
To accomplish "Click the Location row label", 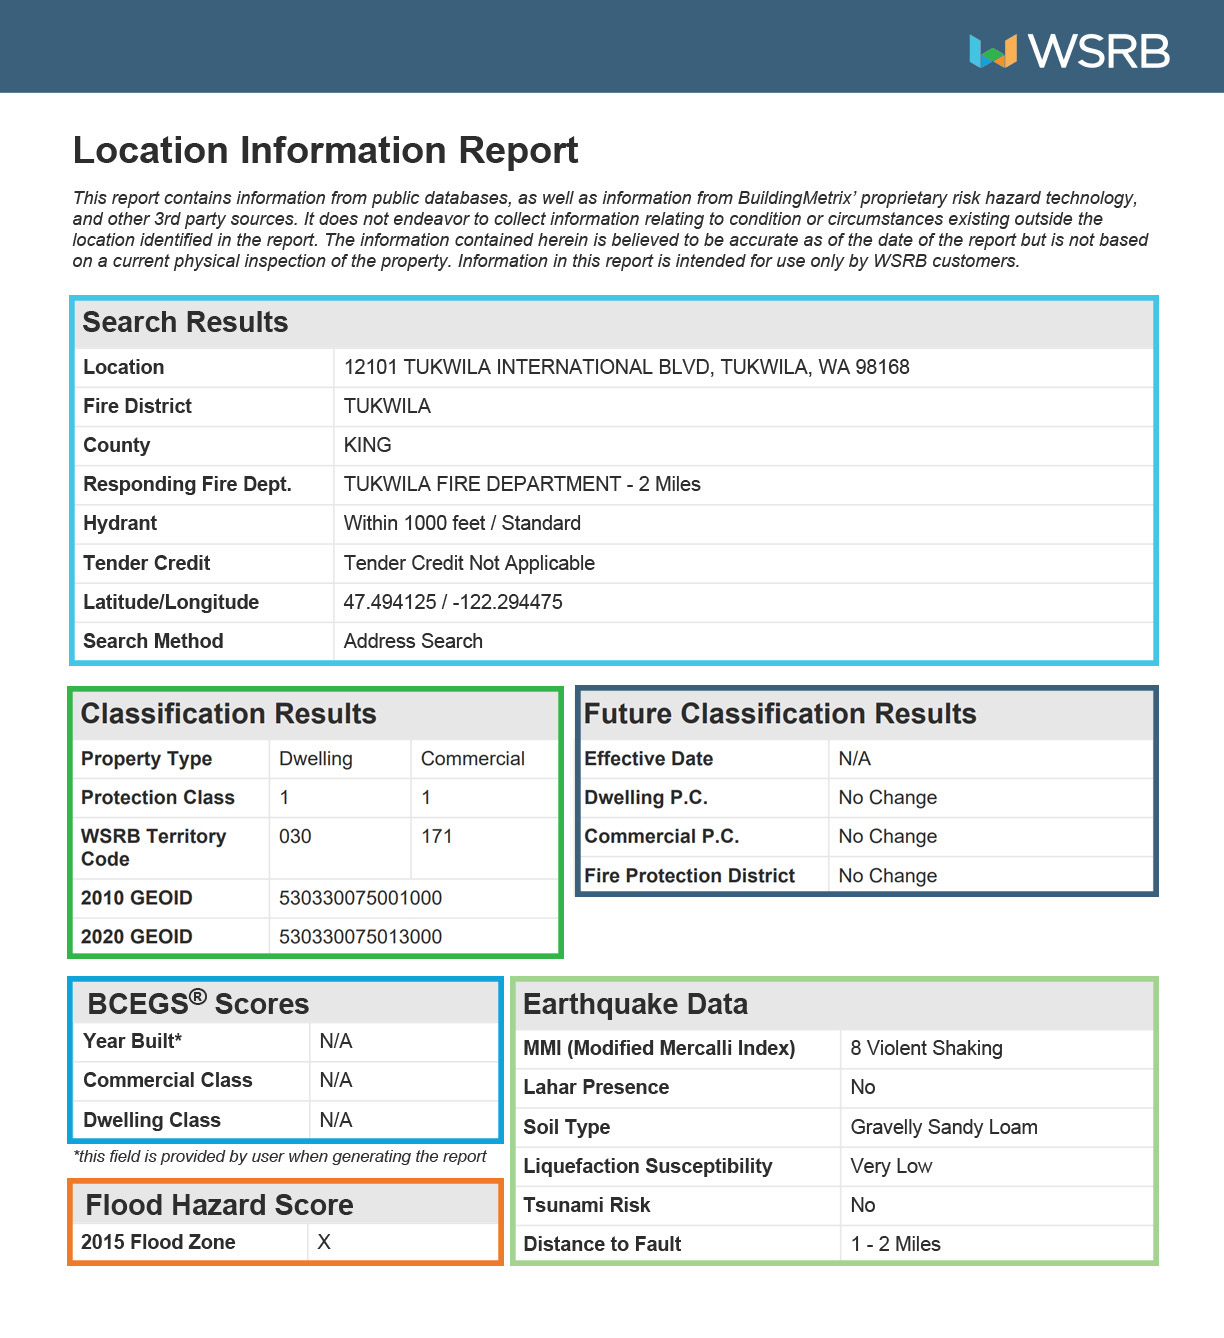I will [124, 367].
